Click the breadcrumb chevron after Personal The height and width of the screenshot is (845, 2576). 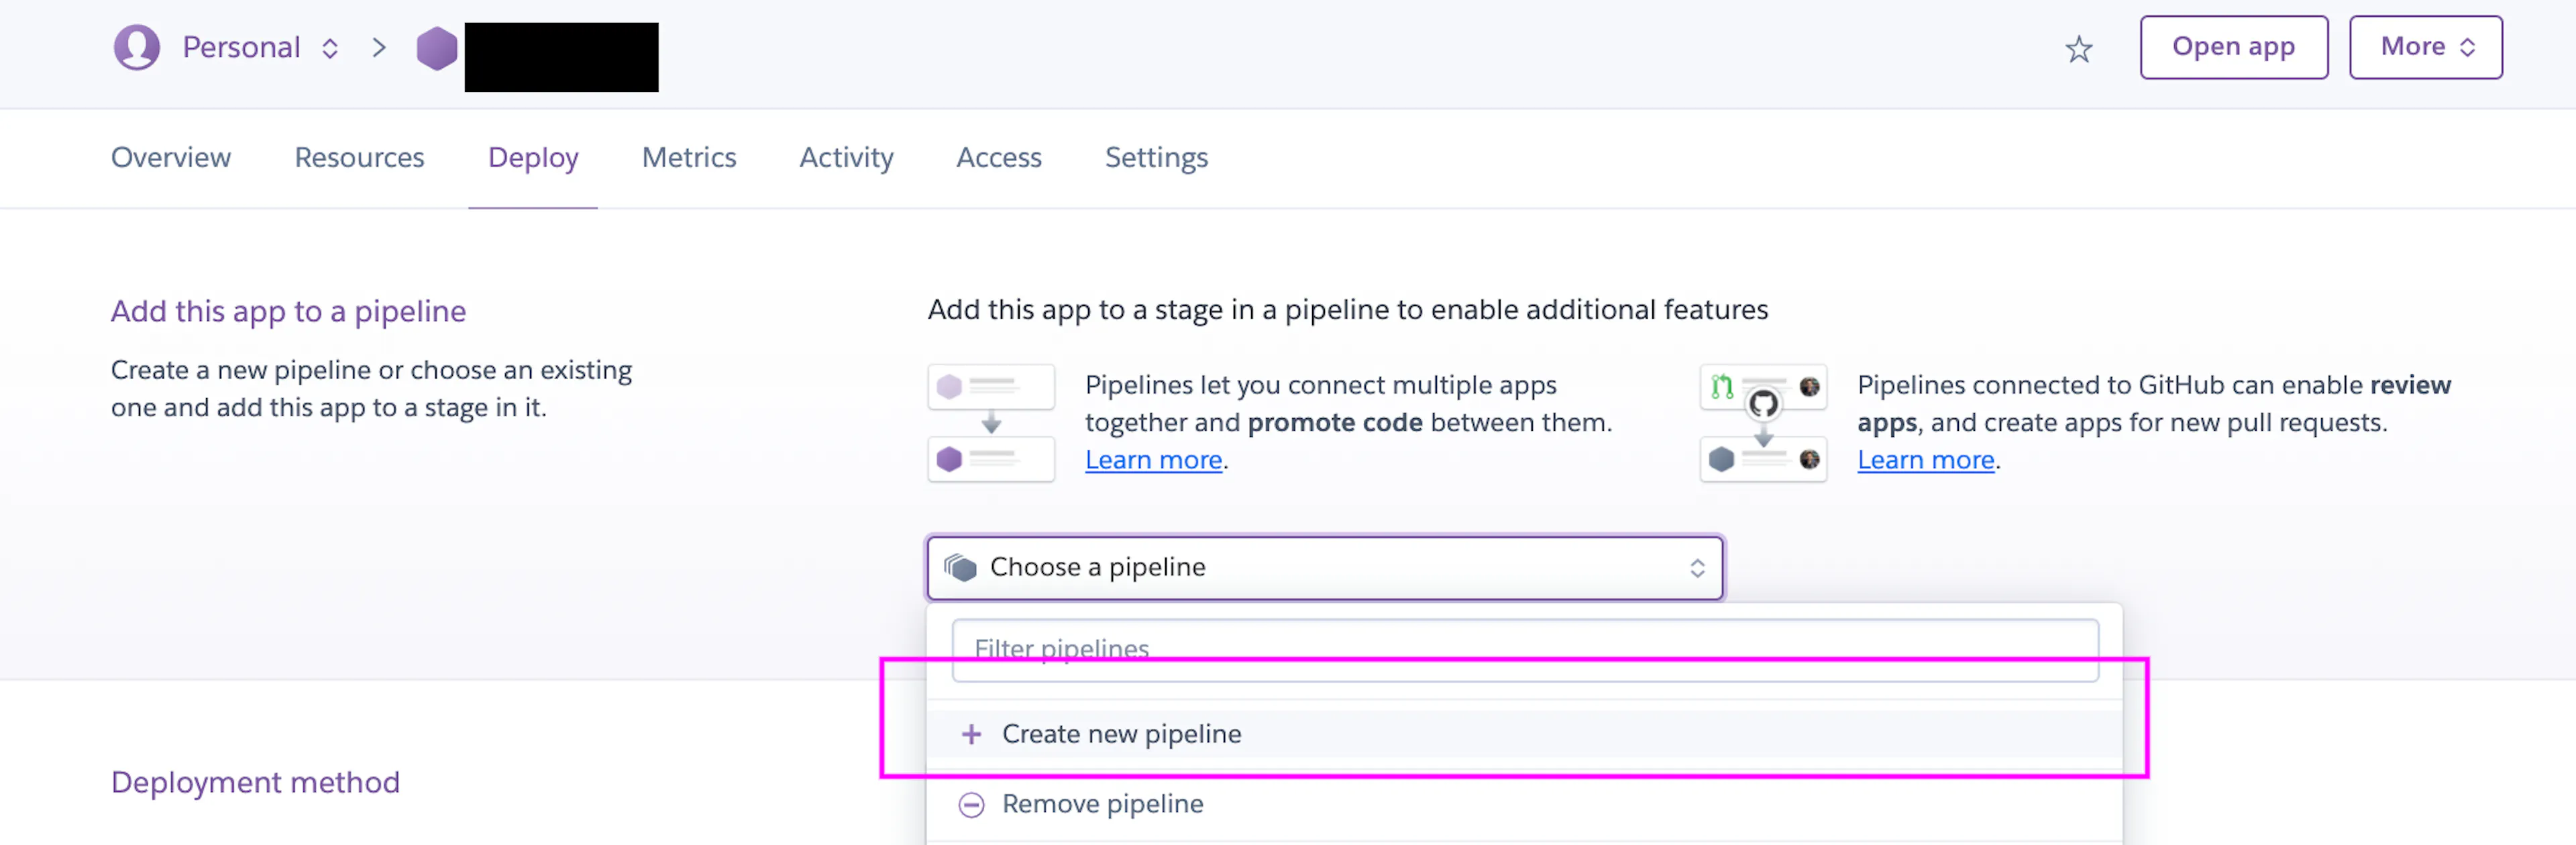[379, 48]
